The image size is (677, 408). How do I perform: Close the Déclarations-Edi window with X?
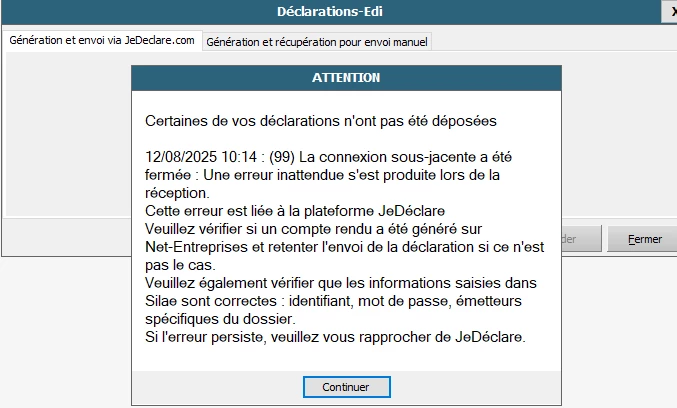pos(669,12)
